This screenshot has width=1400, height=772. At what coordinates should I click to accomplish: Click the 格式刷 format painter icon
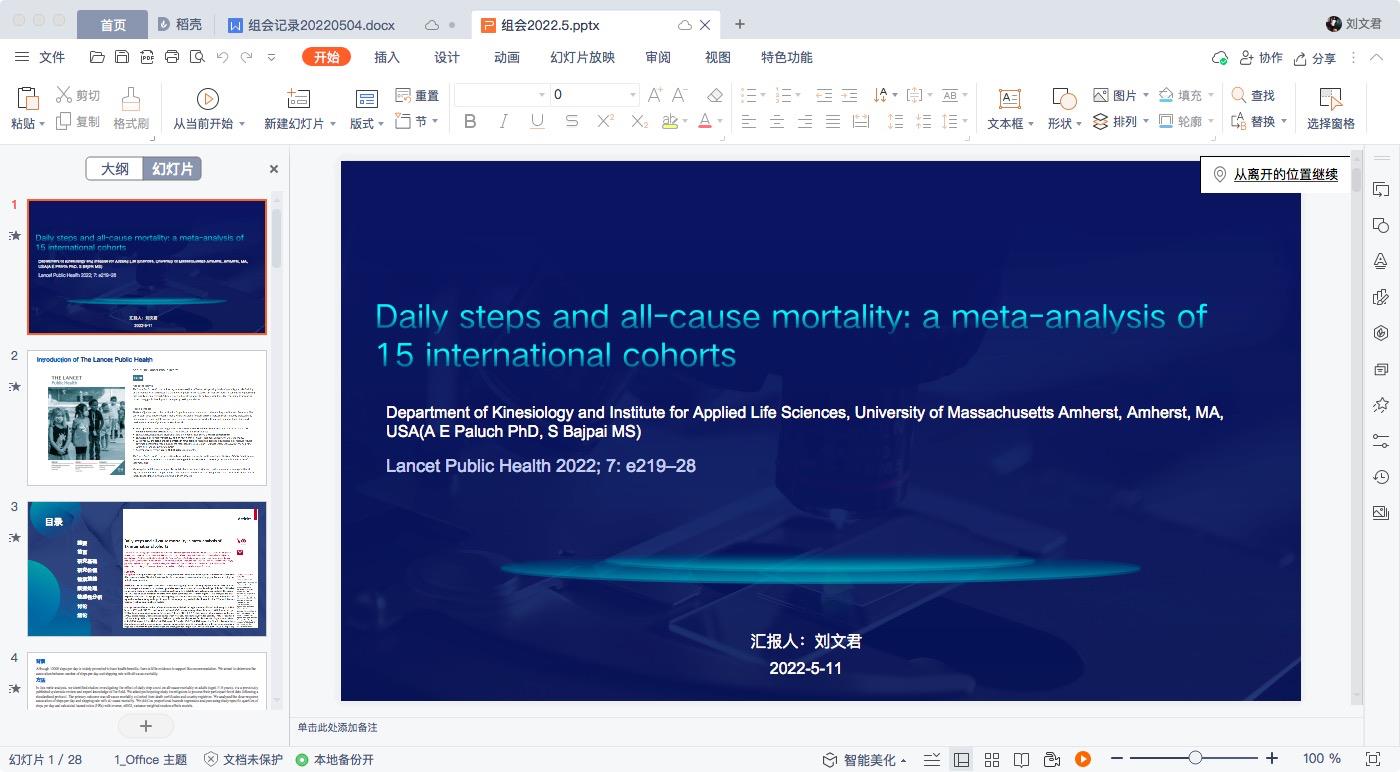[130, 99]
